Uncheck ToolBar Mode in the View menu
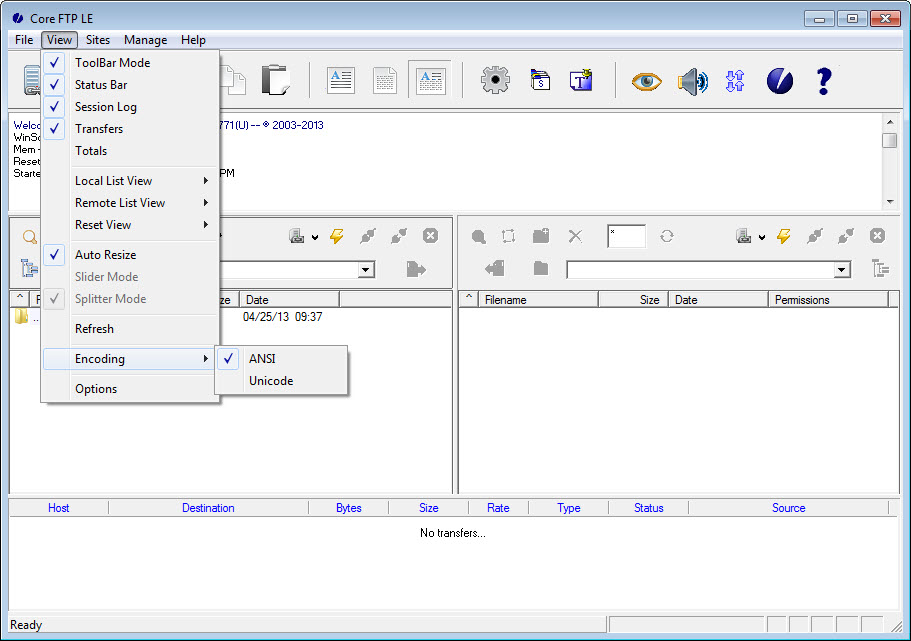Image resolution: width=911 pixels, height=641 pixels. click(130, 63)
